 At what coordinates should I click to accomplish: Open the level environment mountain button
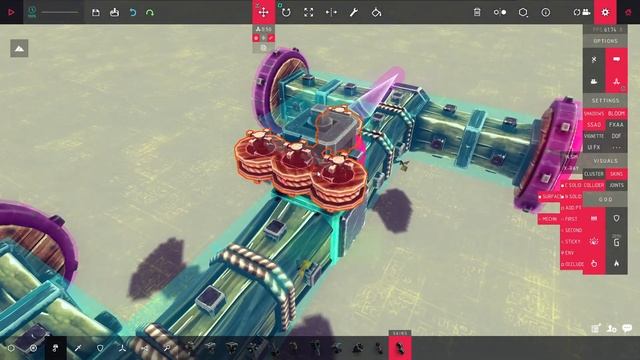(x=19, y=49)
